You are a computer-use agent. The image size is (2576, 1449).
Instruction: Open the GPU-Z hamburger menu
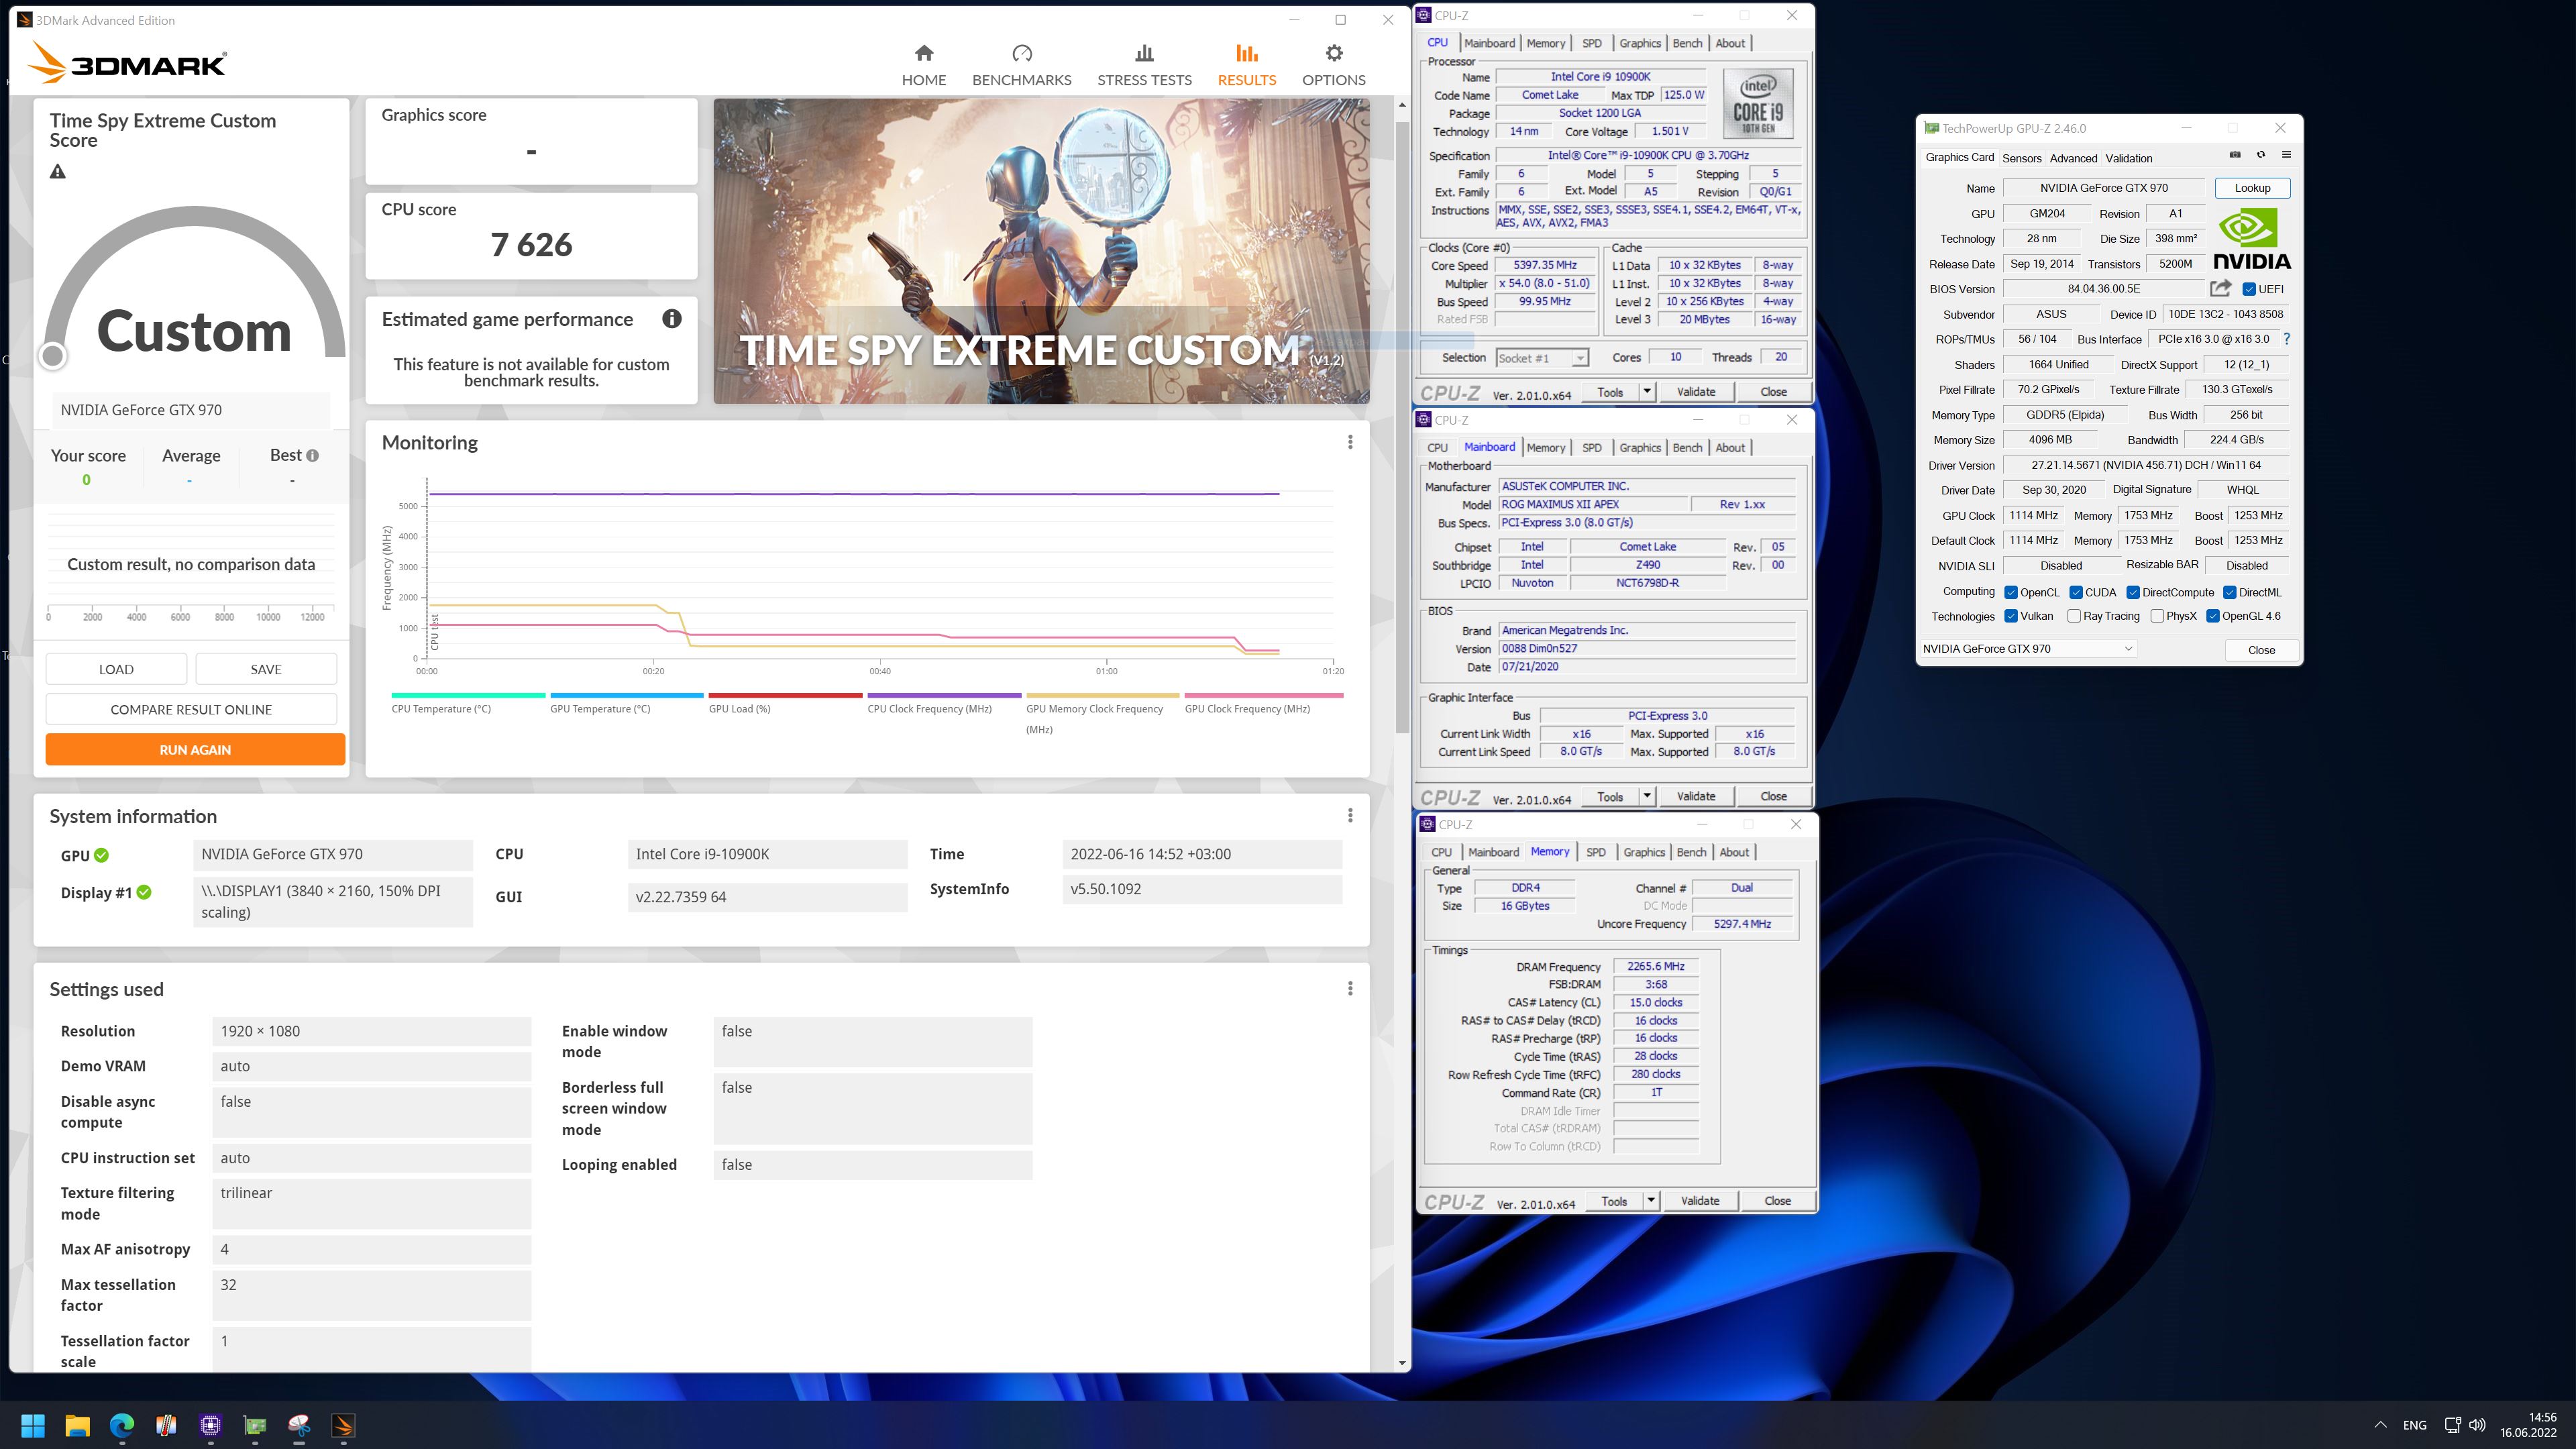coord(2286,155)
